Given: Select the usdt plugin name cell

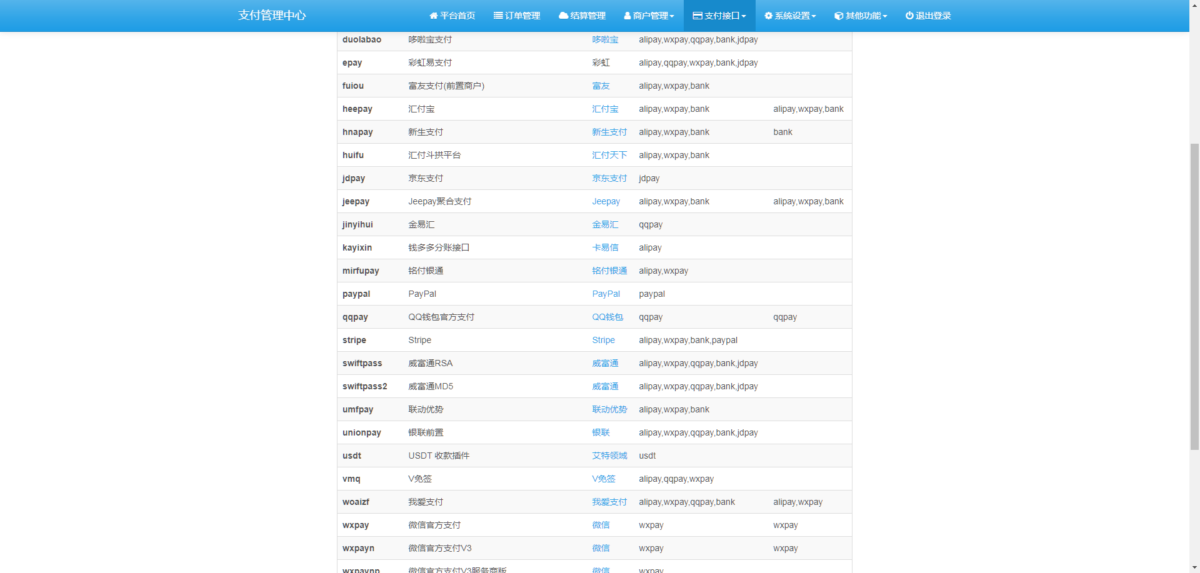Looking at the screenshot, I should 352,456.
